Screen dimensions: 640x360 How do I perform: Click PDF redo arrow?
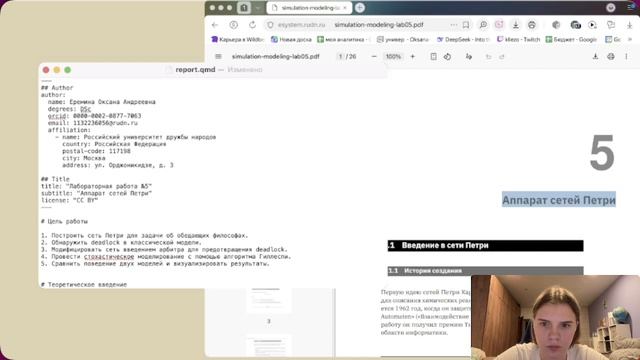502,57
